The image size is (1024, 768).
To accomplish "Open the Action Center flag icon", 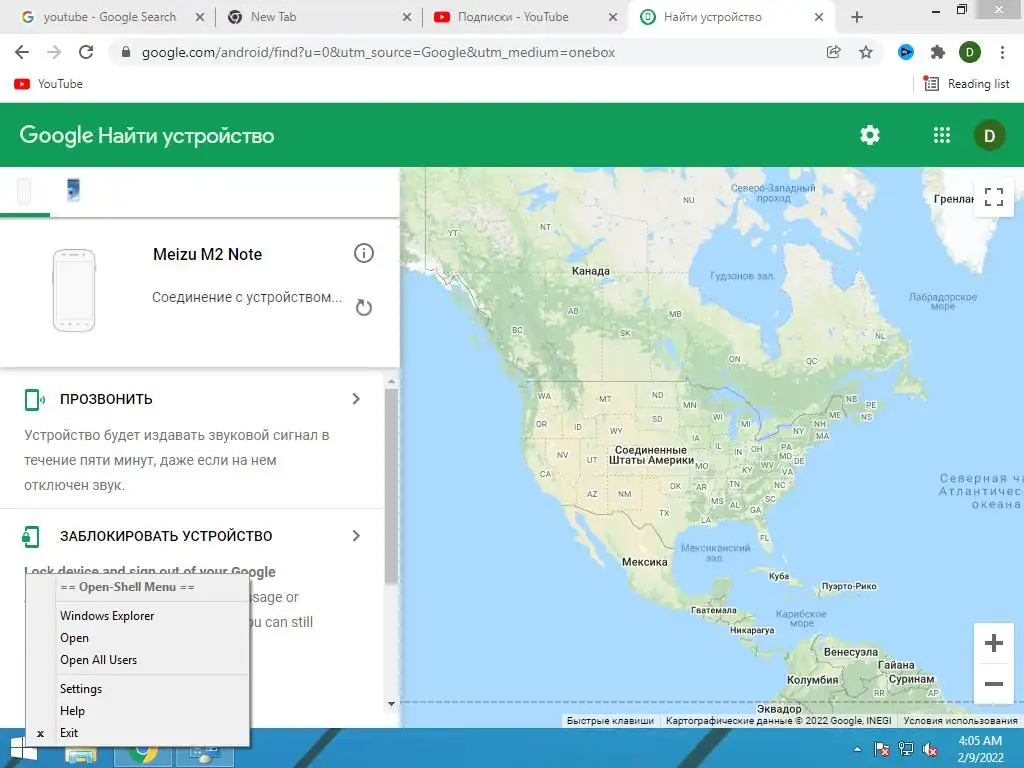I will (882, 750).
